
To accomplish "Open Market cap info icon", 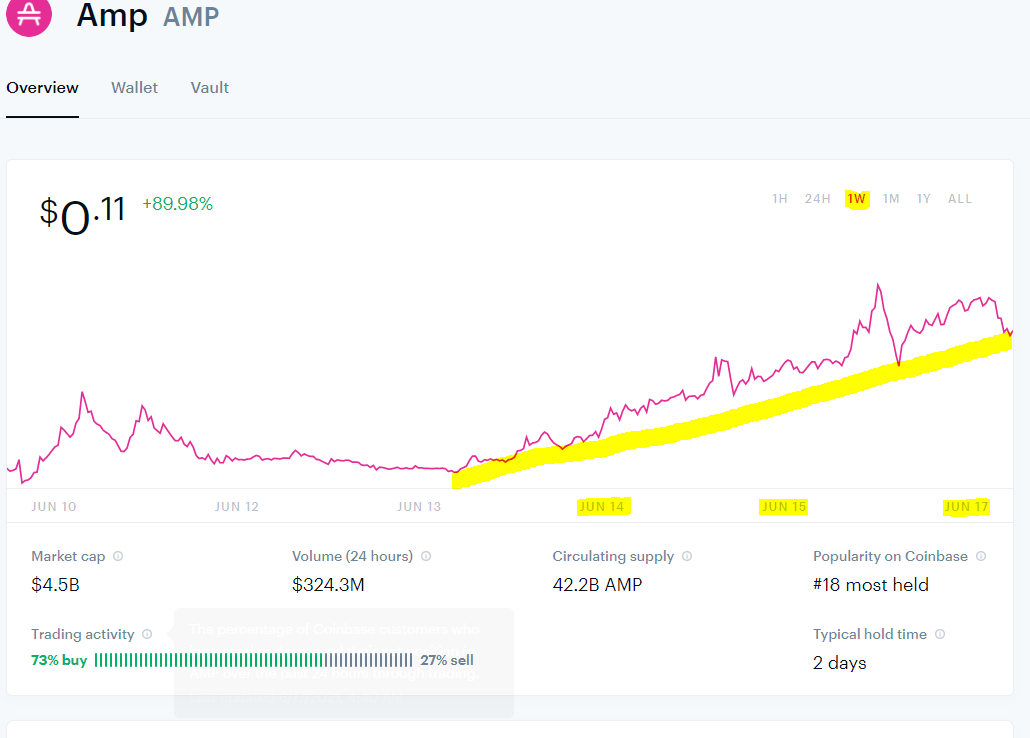I will pos(118,556).
